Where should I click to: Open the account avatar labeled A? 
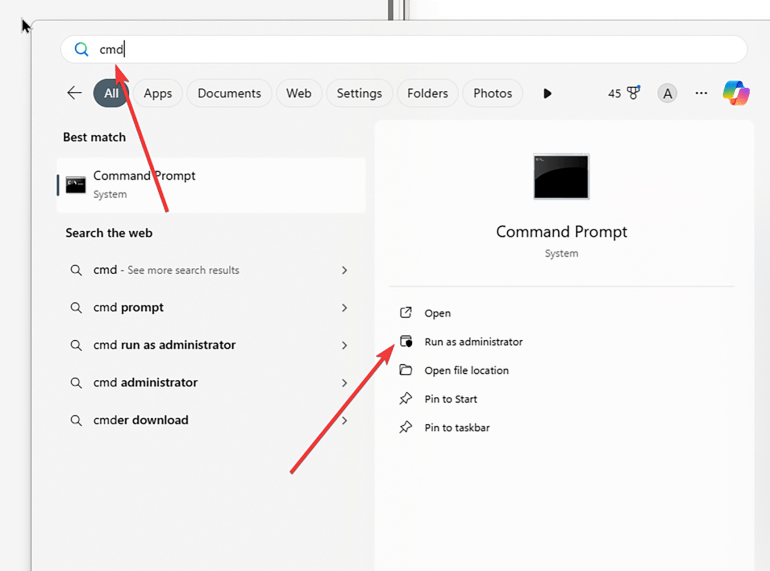coord(667,93)
